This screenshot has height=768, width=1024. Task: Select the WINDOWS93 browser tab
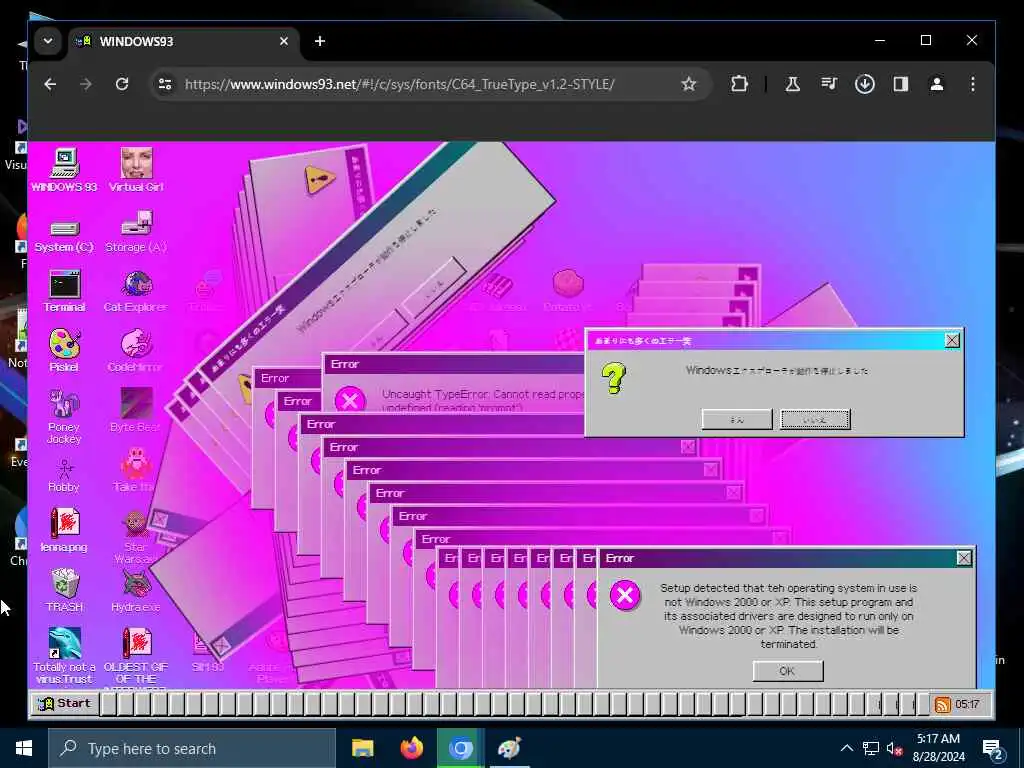point(183,41)
